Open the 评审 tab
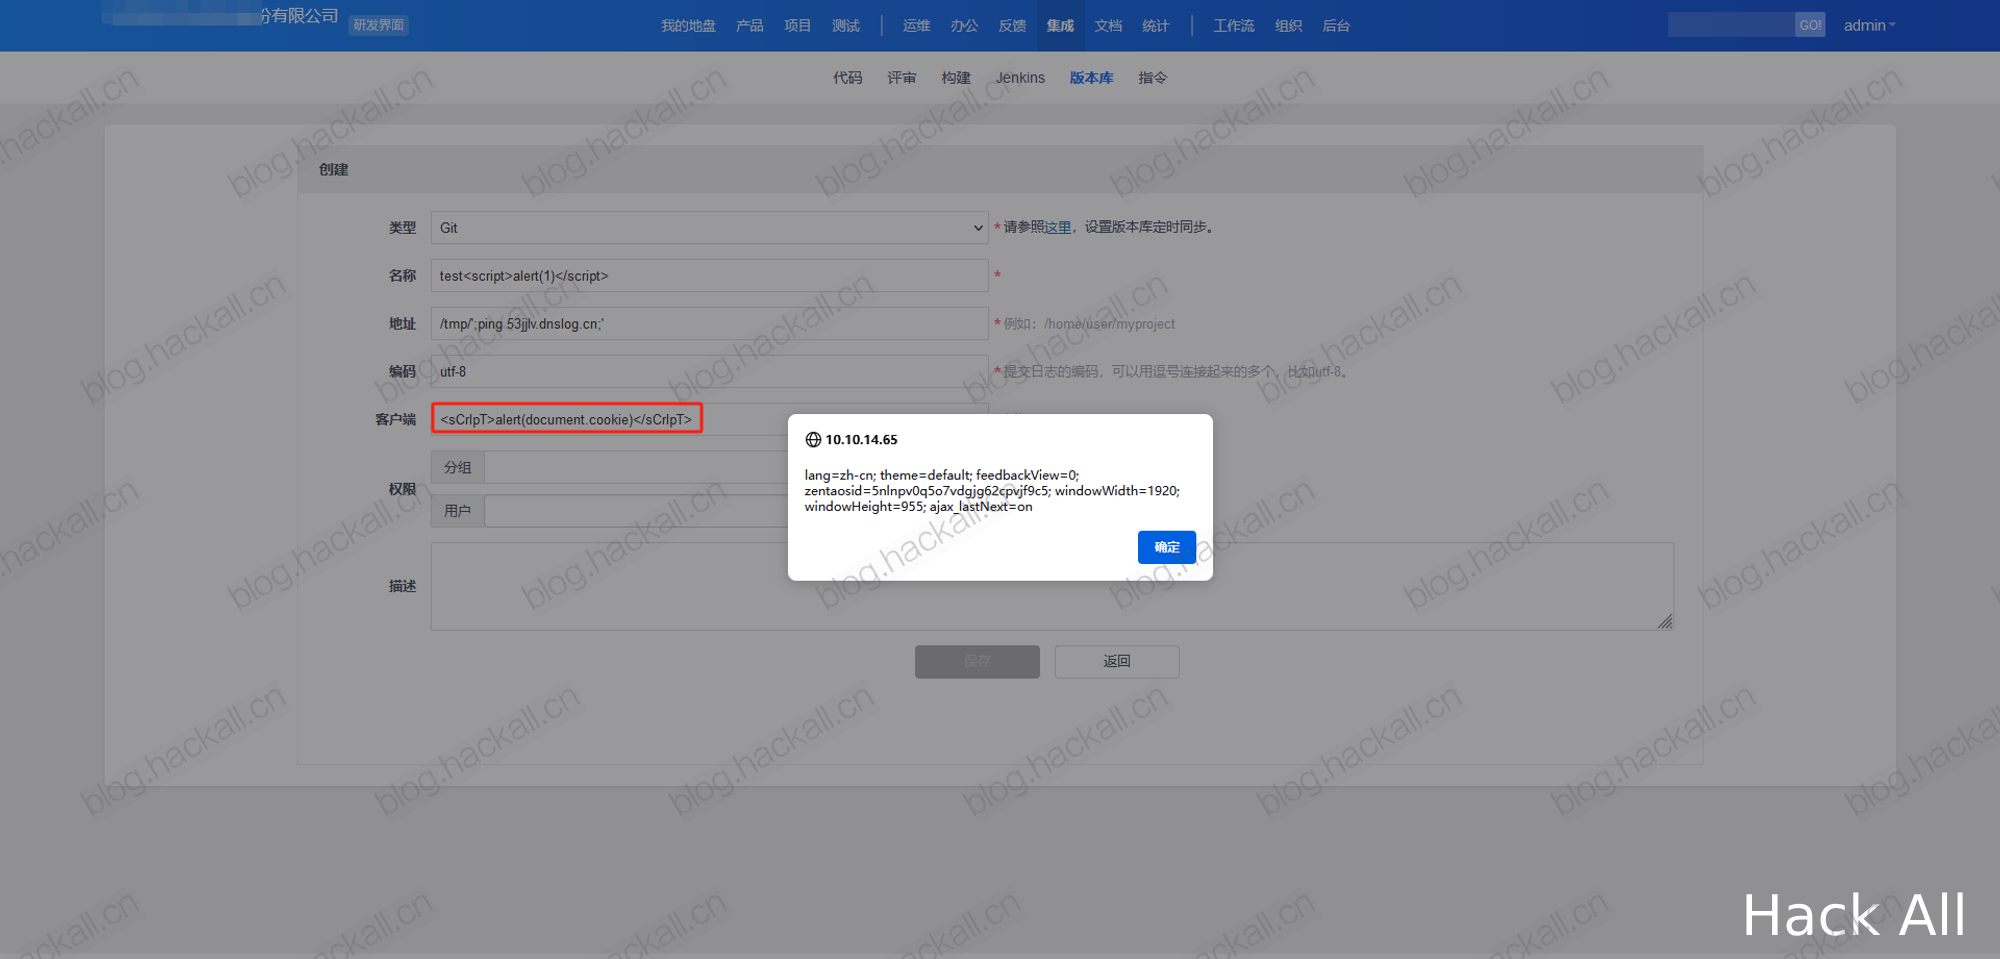This screenshot has width=2000, height=959. (902, 78)
